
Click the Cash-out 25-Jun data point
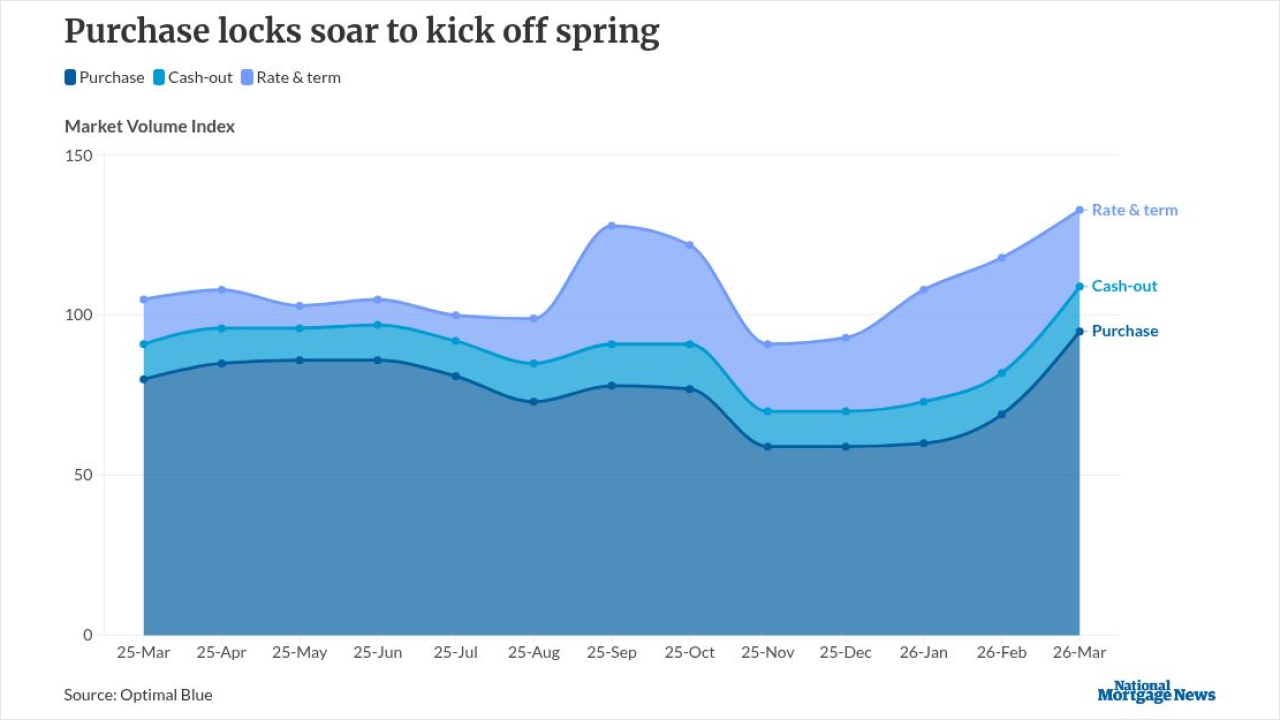378,325
